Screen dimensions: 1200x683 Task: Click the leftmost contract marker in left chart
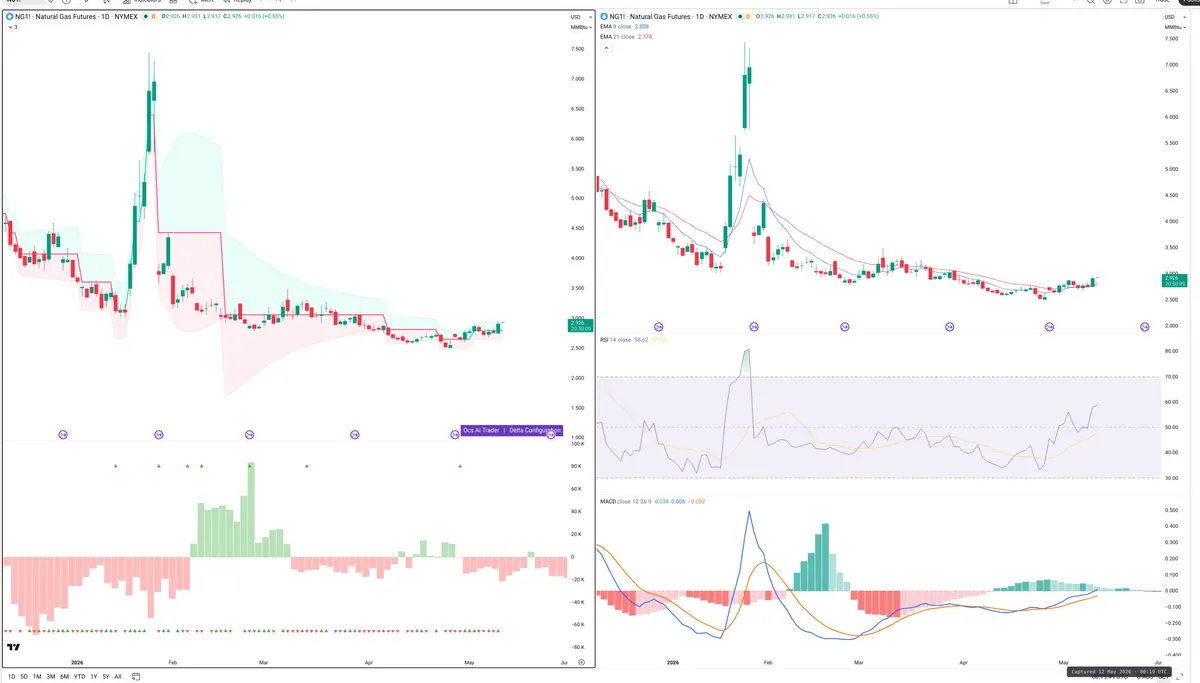tap(63, 433)
